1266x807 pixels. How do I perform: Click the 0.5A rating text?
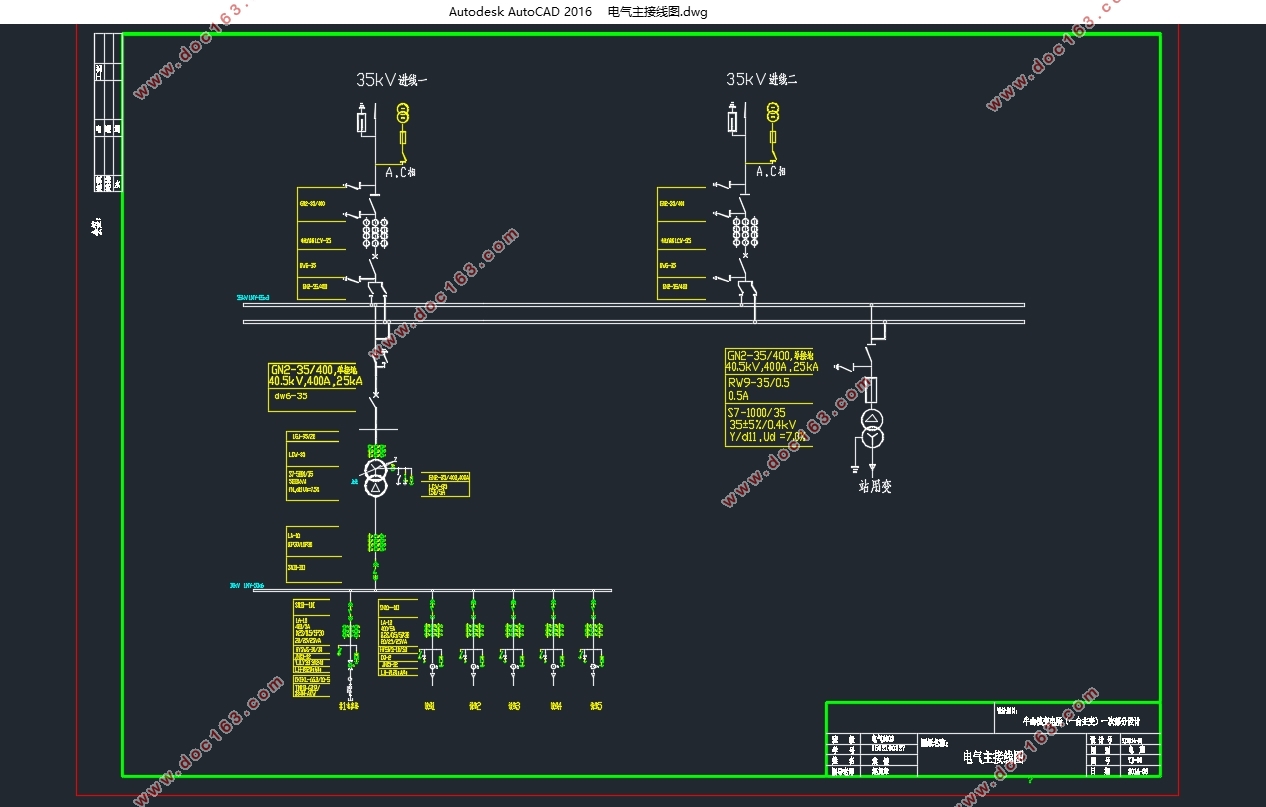click(739, 395)
